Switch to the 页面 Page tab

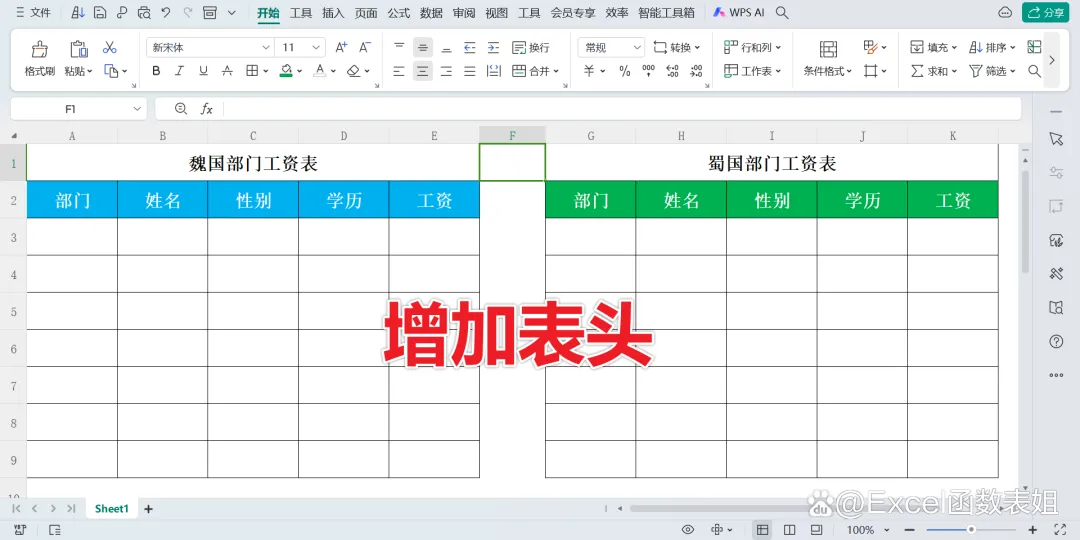pyautogui.click(x=366, y=12)
